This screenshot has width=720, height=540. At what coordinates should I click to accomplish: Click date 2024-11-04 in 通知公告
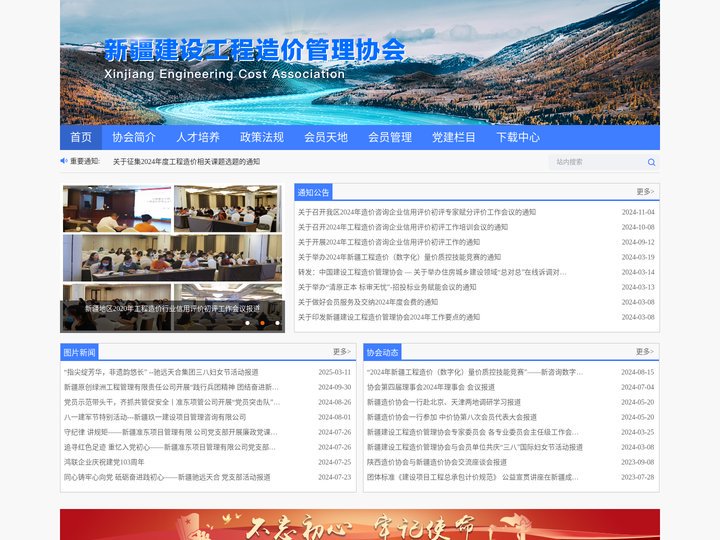(x=638, y=212)
